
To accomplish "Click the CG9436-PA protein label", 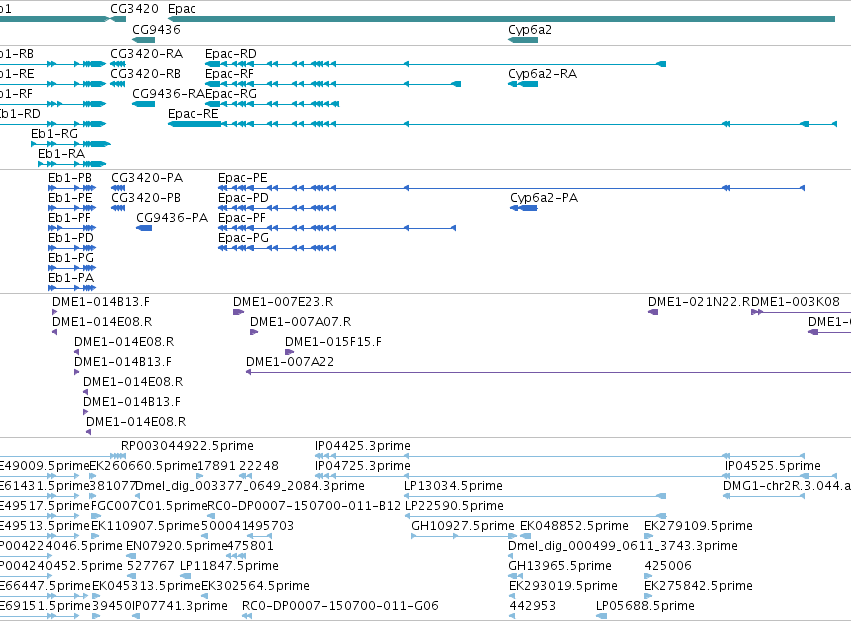I will click(x=172, y=218).
